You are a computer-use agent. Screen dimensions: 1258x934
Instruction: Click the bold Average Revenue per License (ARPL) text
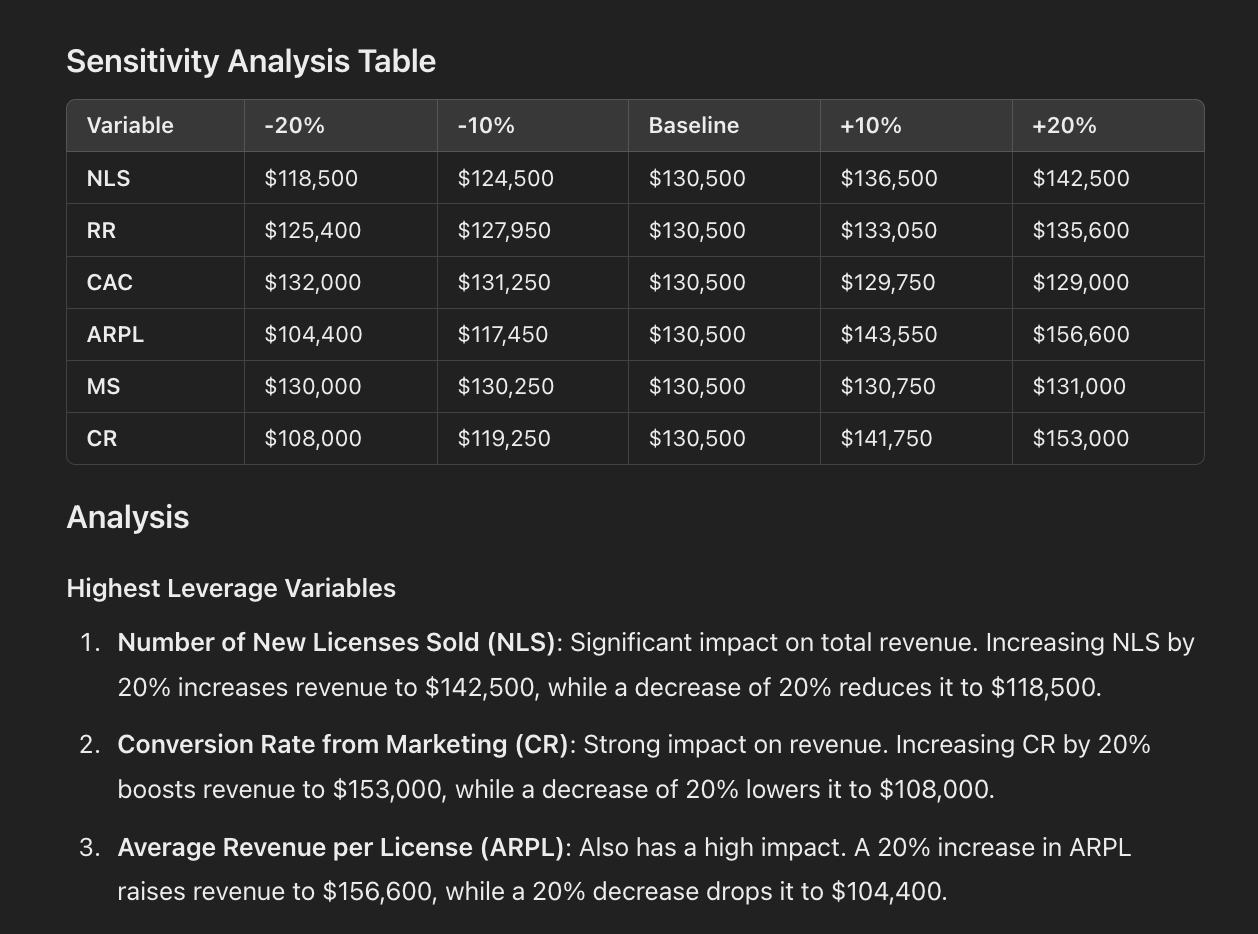coord(341,848)
